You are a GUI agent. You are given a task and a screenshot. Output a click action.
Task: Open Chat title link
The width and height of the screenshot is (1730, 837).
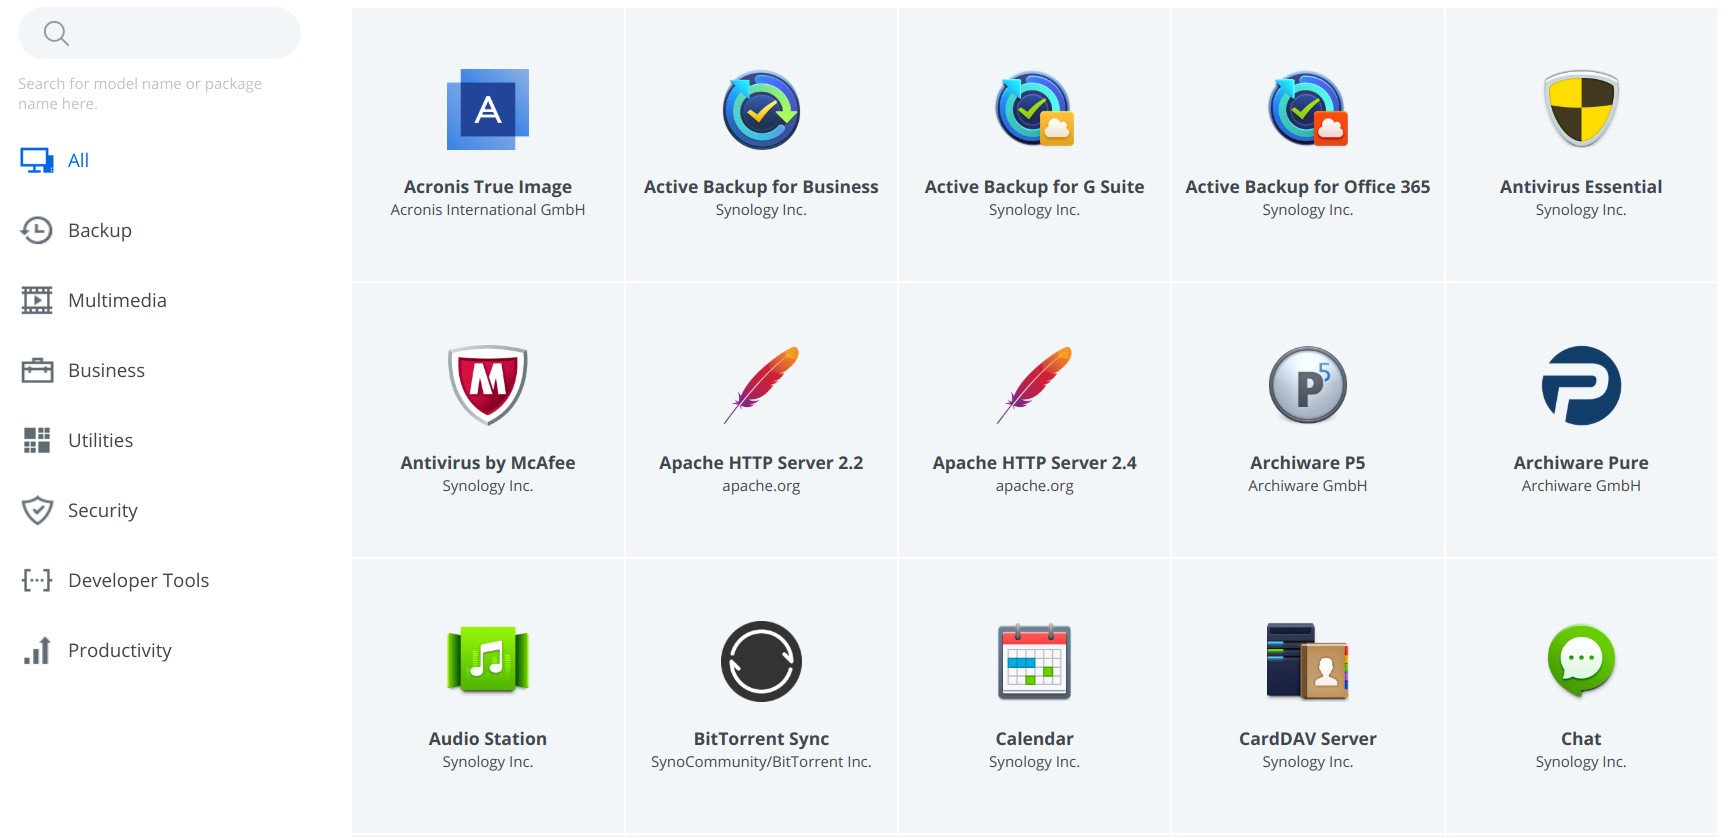coord(1581,738)
